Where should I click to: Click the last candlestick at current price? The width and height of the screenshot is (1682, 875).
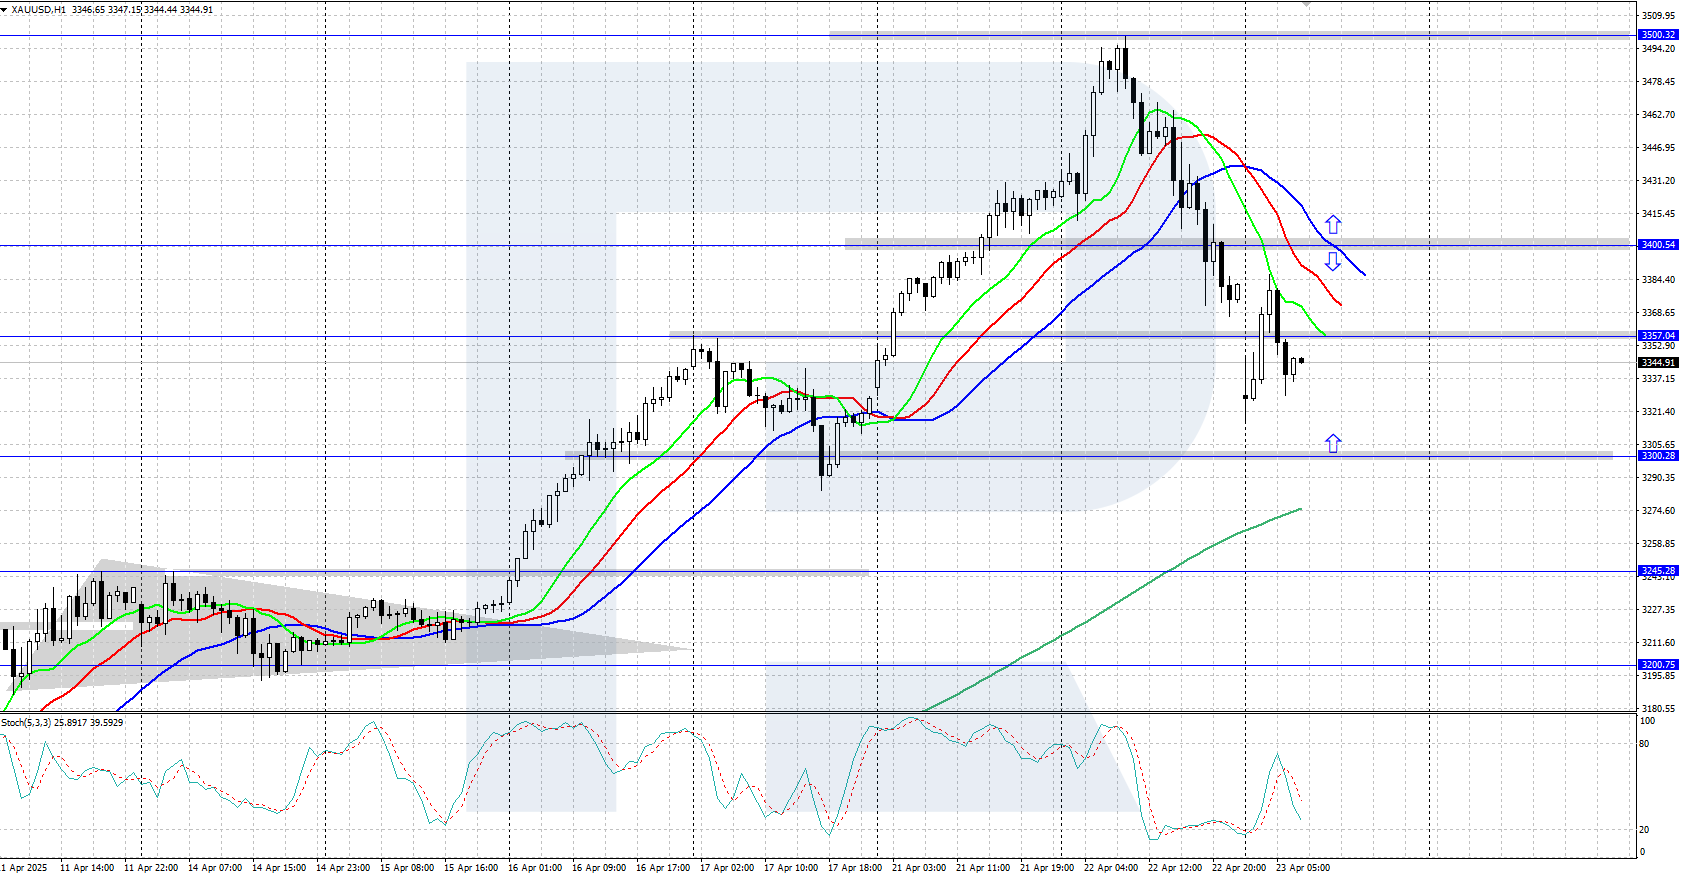pyautogui.click(x=1301, y=361)
